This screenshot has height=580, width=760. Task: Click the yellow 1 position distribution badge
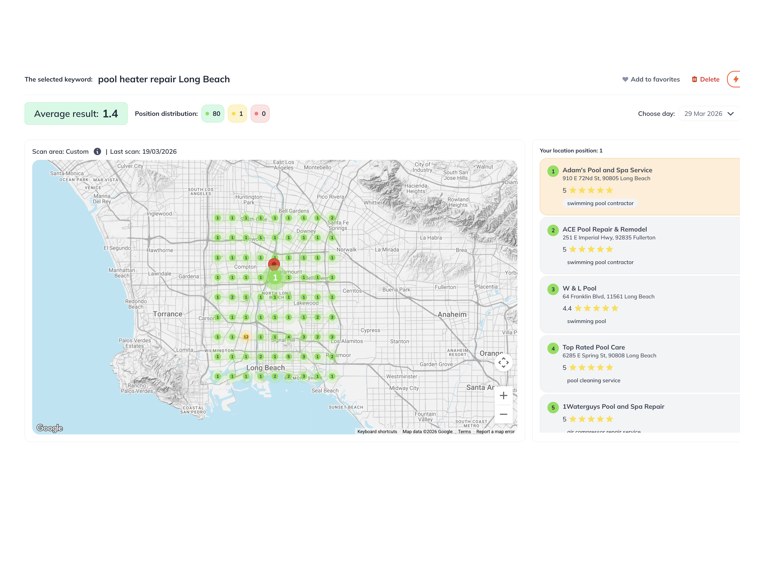point(238,114)
